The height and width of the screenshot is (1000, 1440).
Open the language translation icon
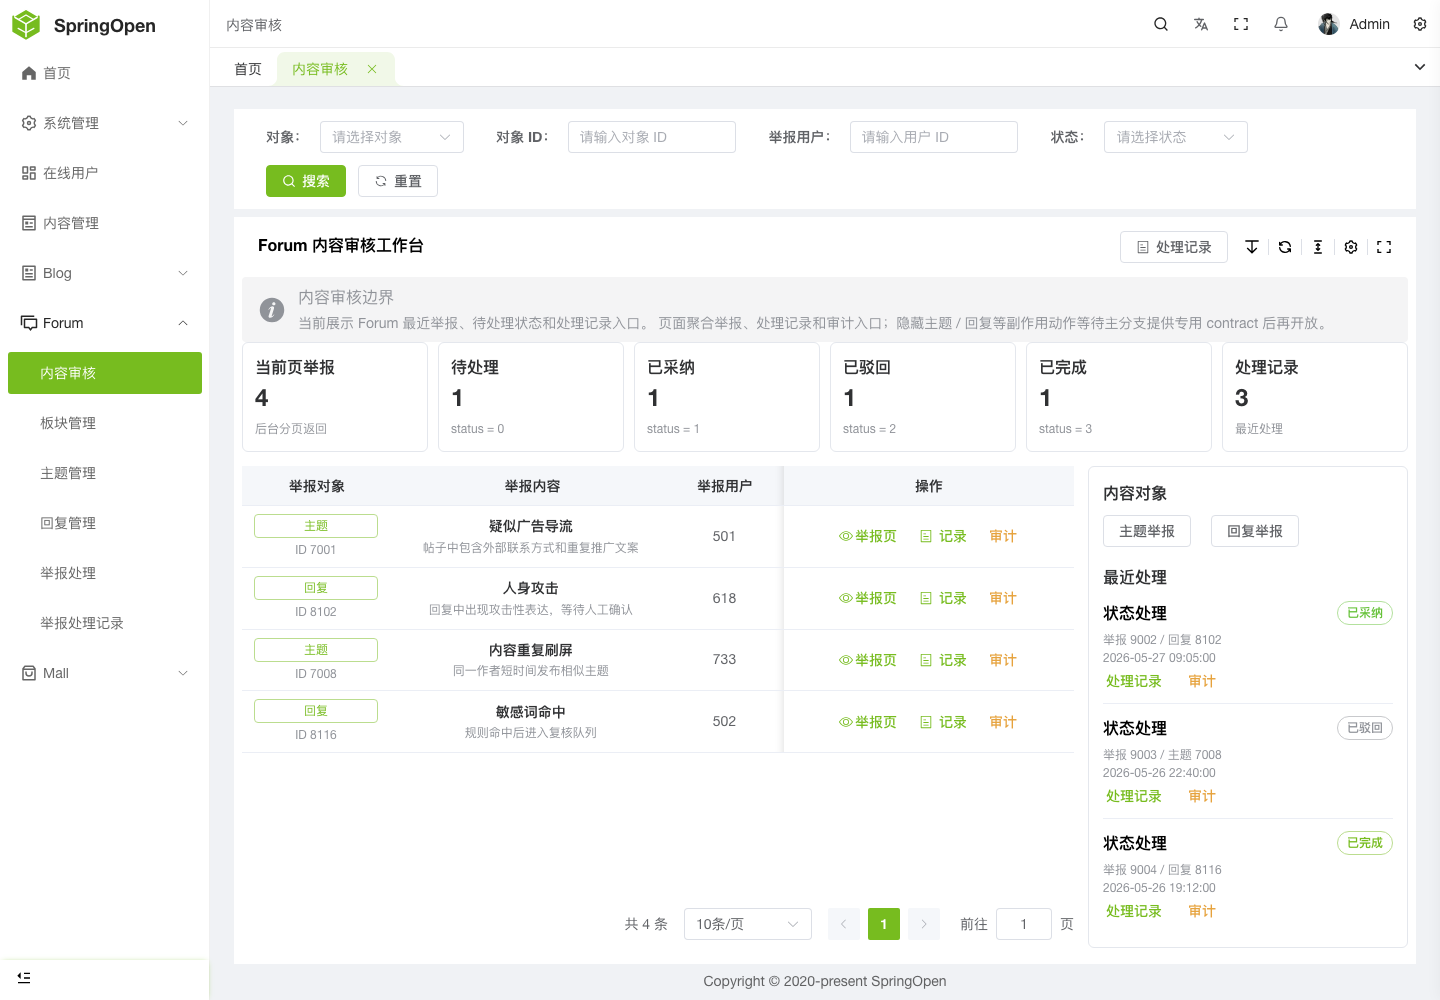(1201, 24)
